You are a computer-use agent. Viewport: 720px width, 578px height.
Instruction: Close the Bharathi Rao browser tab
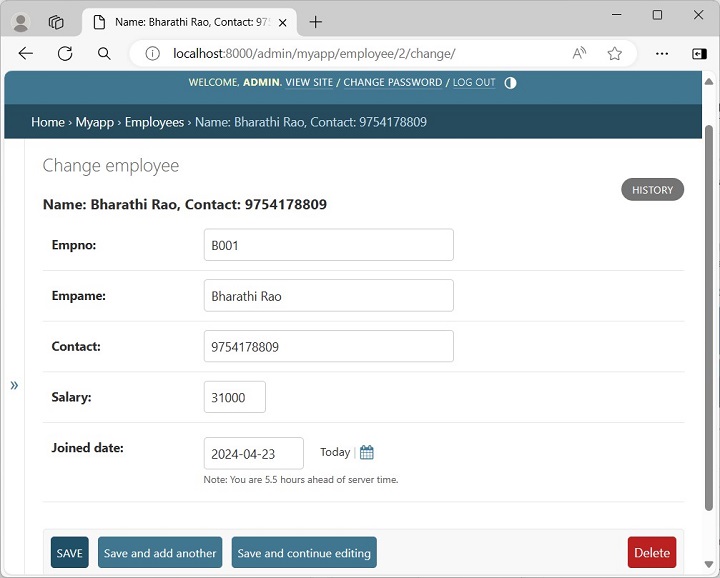pyautogui.click(x=283, y=22)
